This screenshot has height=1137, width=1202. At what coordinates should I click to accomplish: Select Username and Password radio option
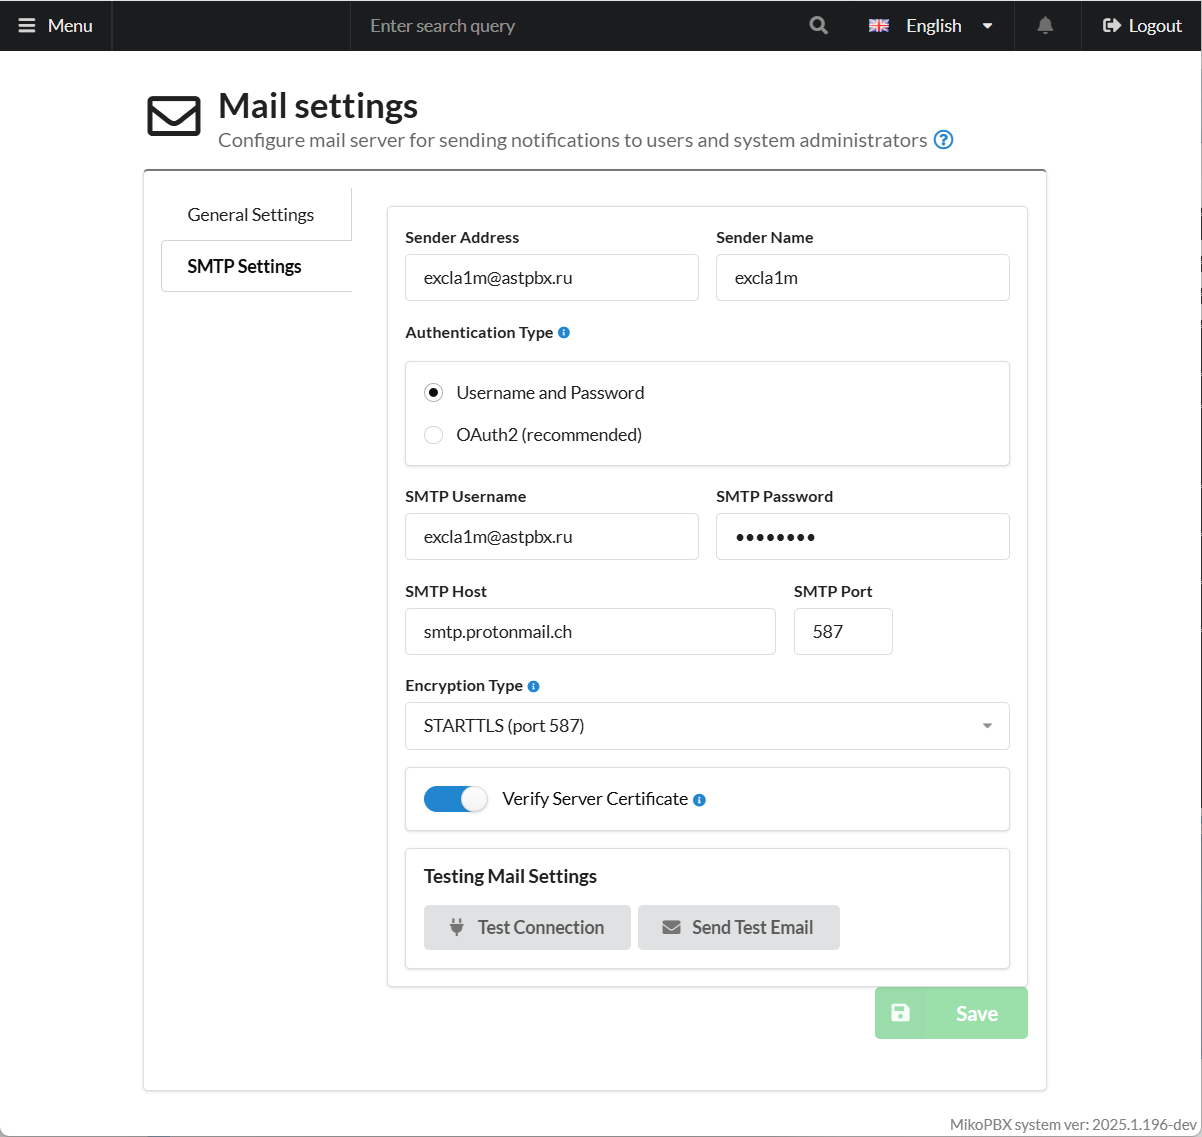434,393
